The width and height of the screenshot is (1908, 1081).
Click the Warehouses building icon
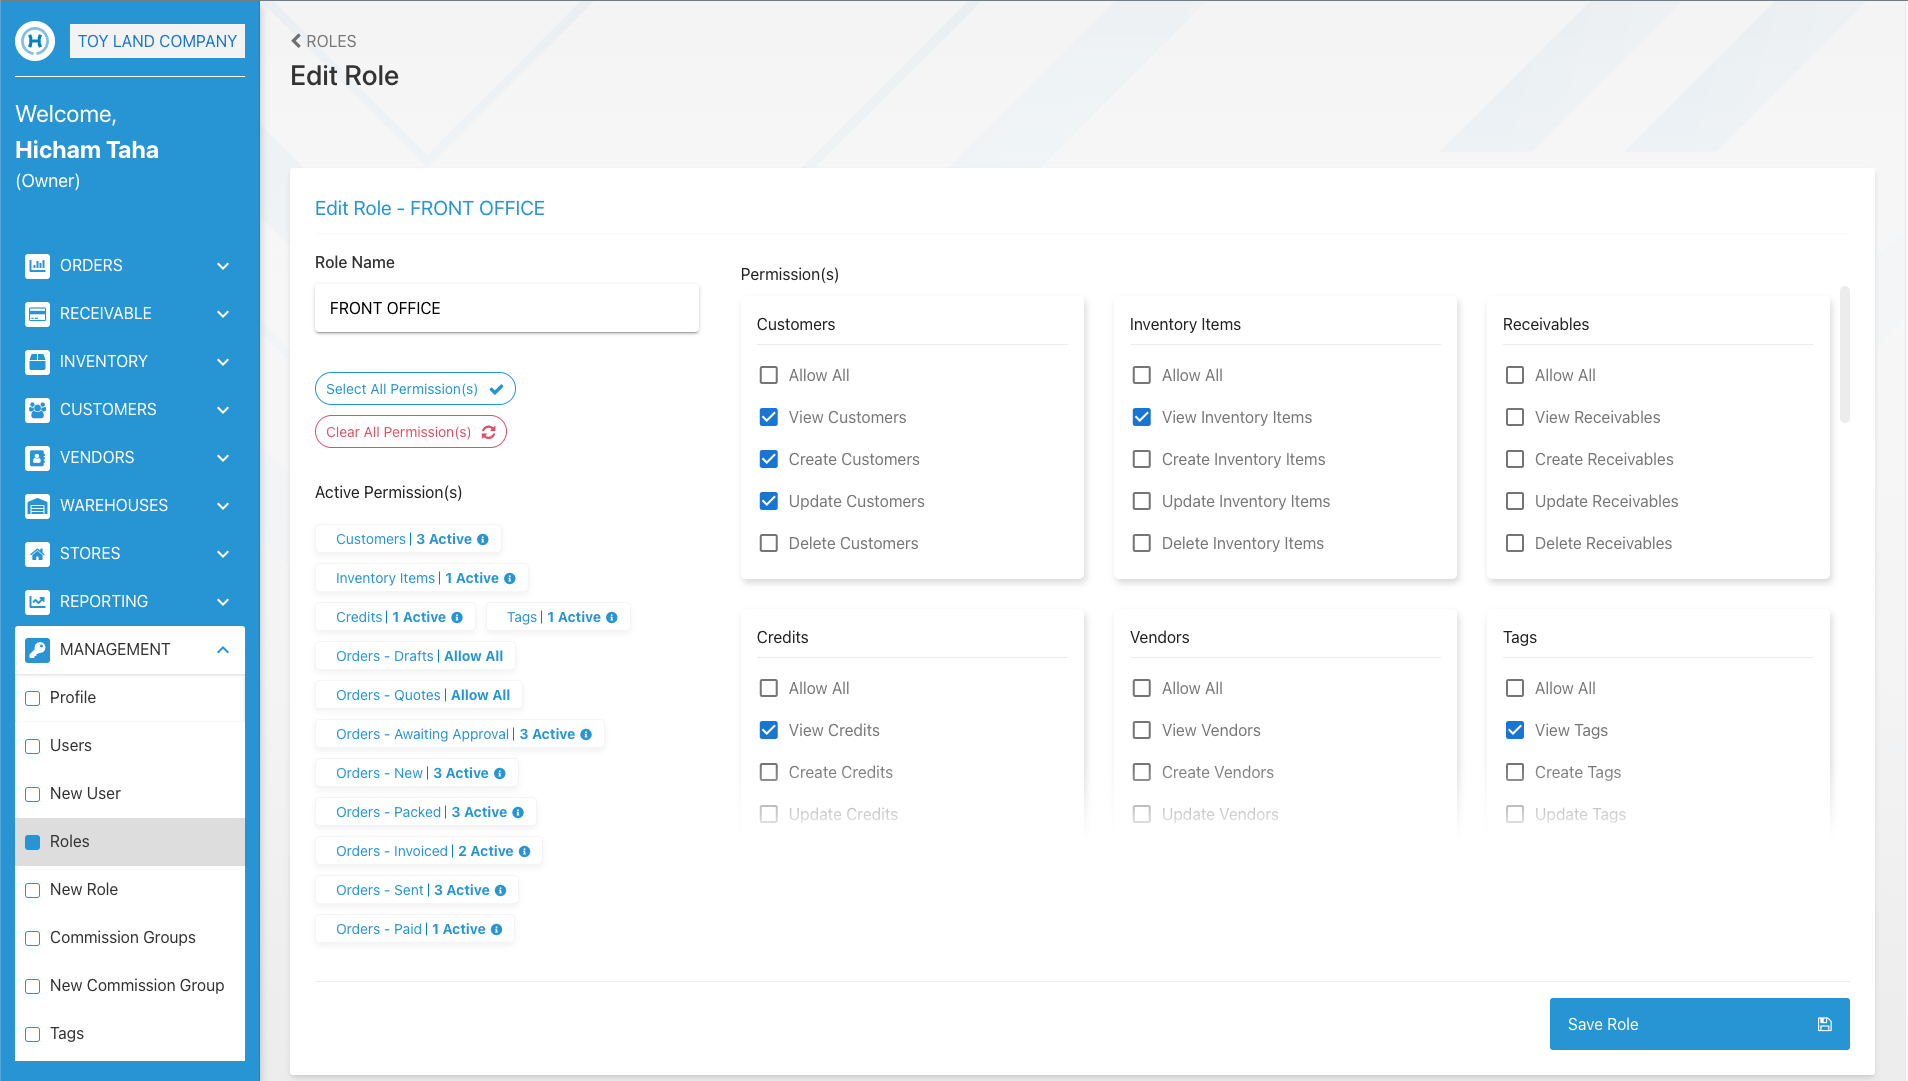(x=37, y=505)
